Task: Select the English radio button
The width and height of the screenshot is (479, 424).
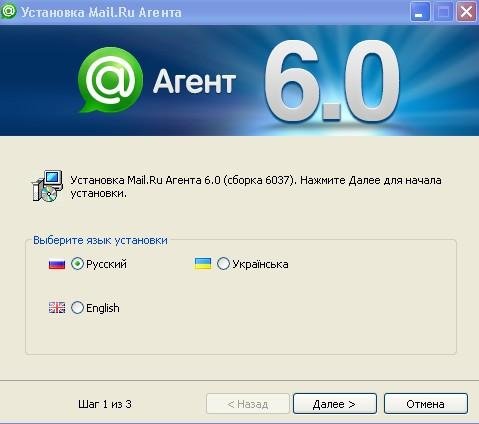Action: [x=77, y=307]
